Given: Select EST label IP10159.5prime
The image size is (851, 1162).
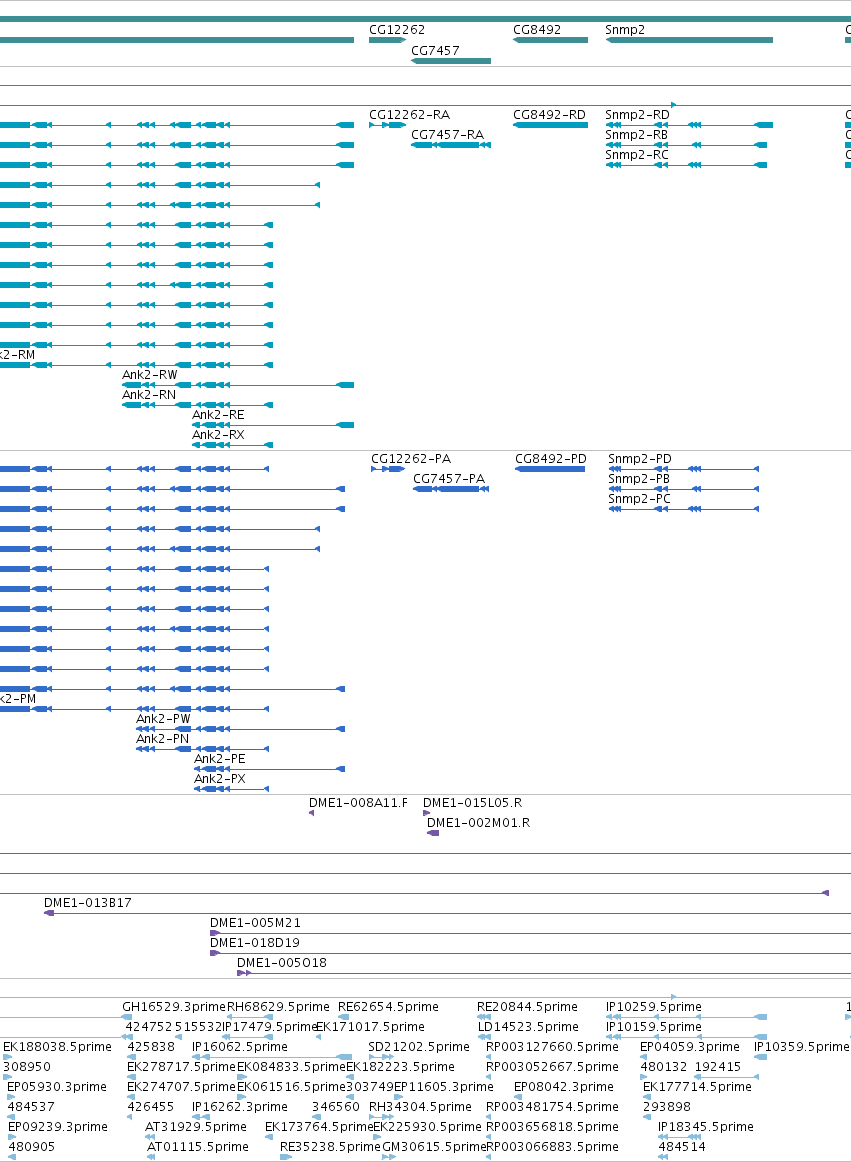Looking at the screenshot, I should [x=654, y=1027].
